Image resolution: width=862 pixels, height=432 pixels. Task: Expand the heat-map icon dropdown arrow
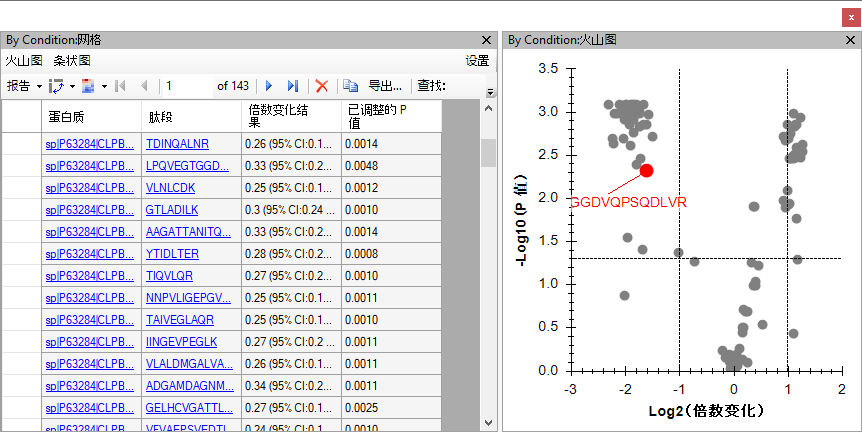(104, 86)
